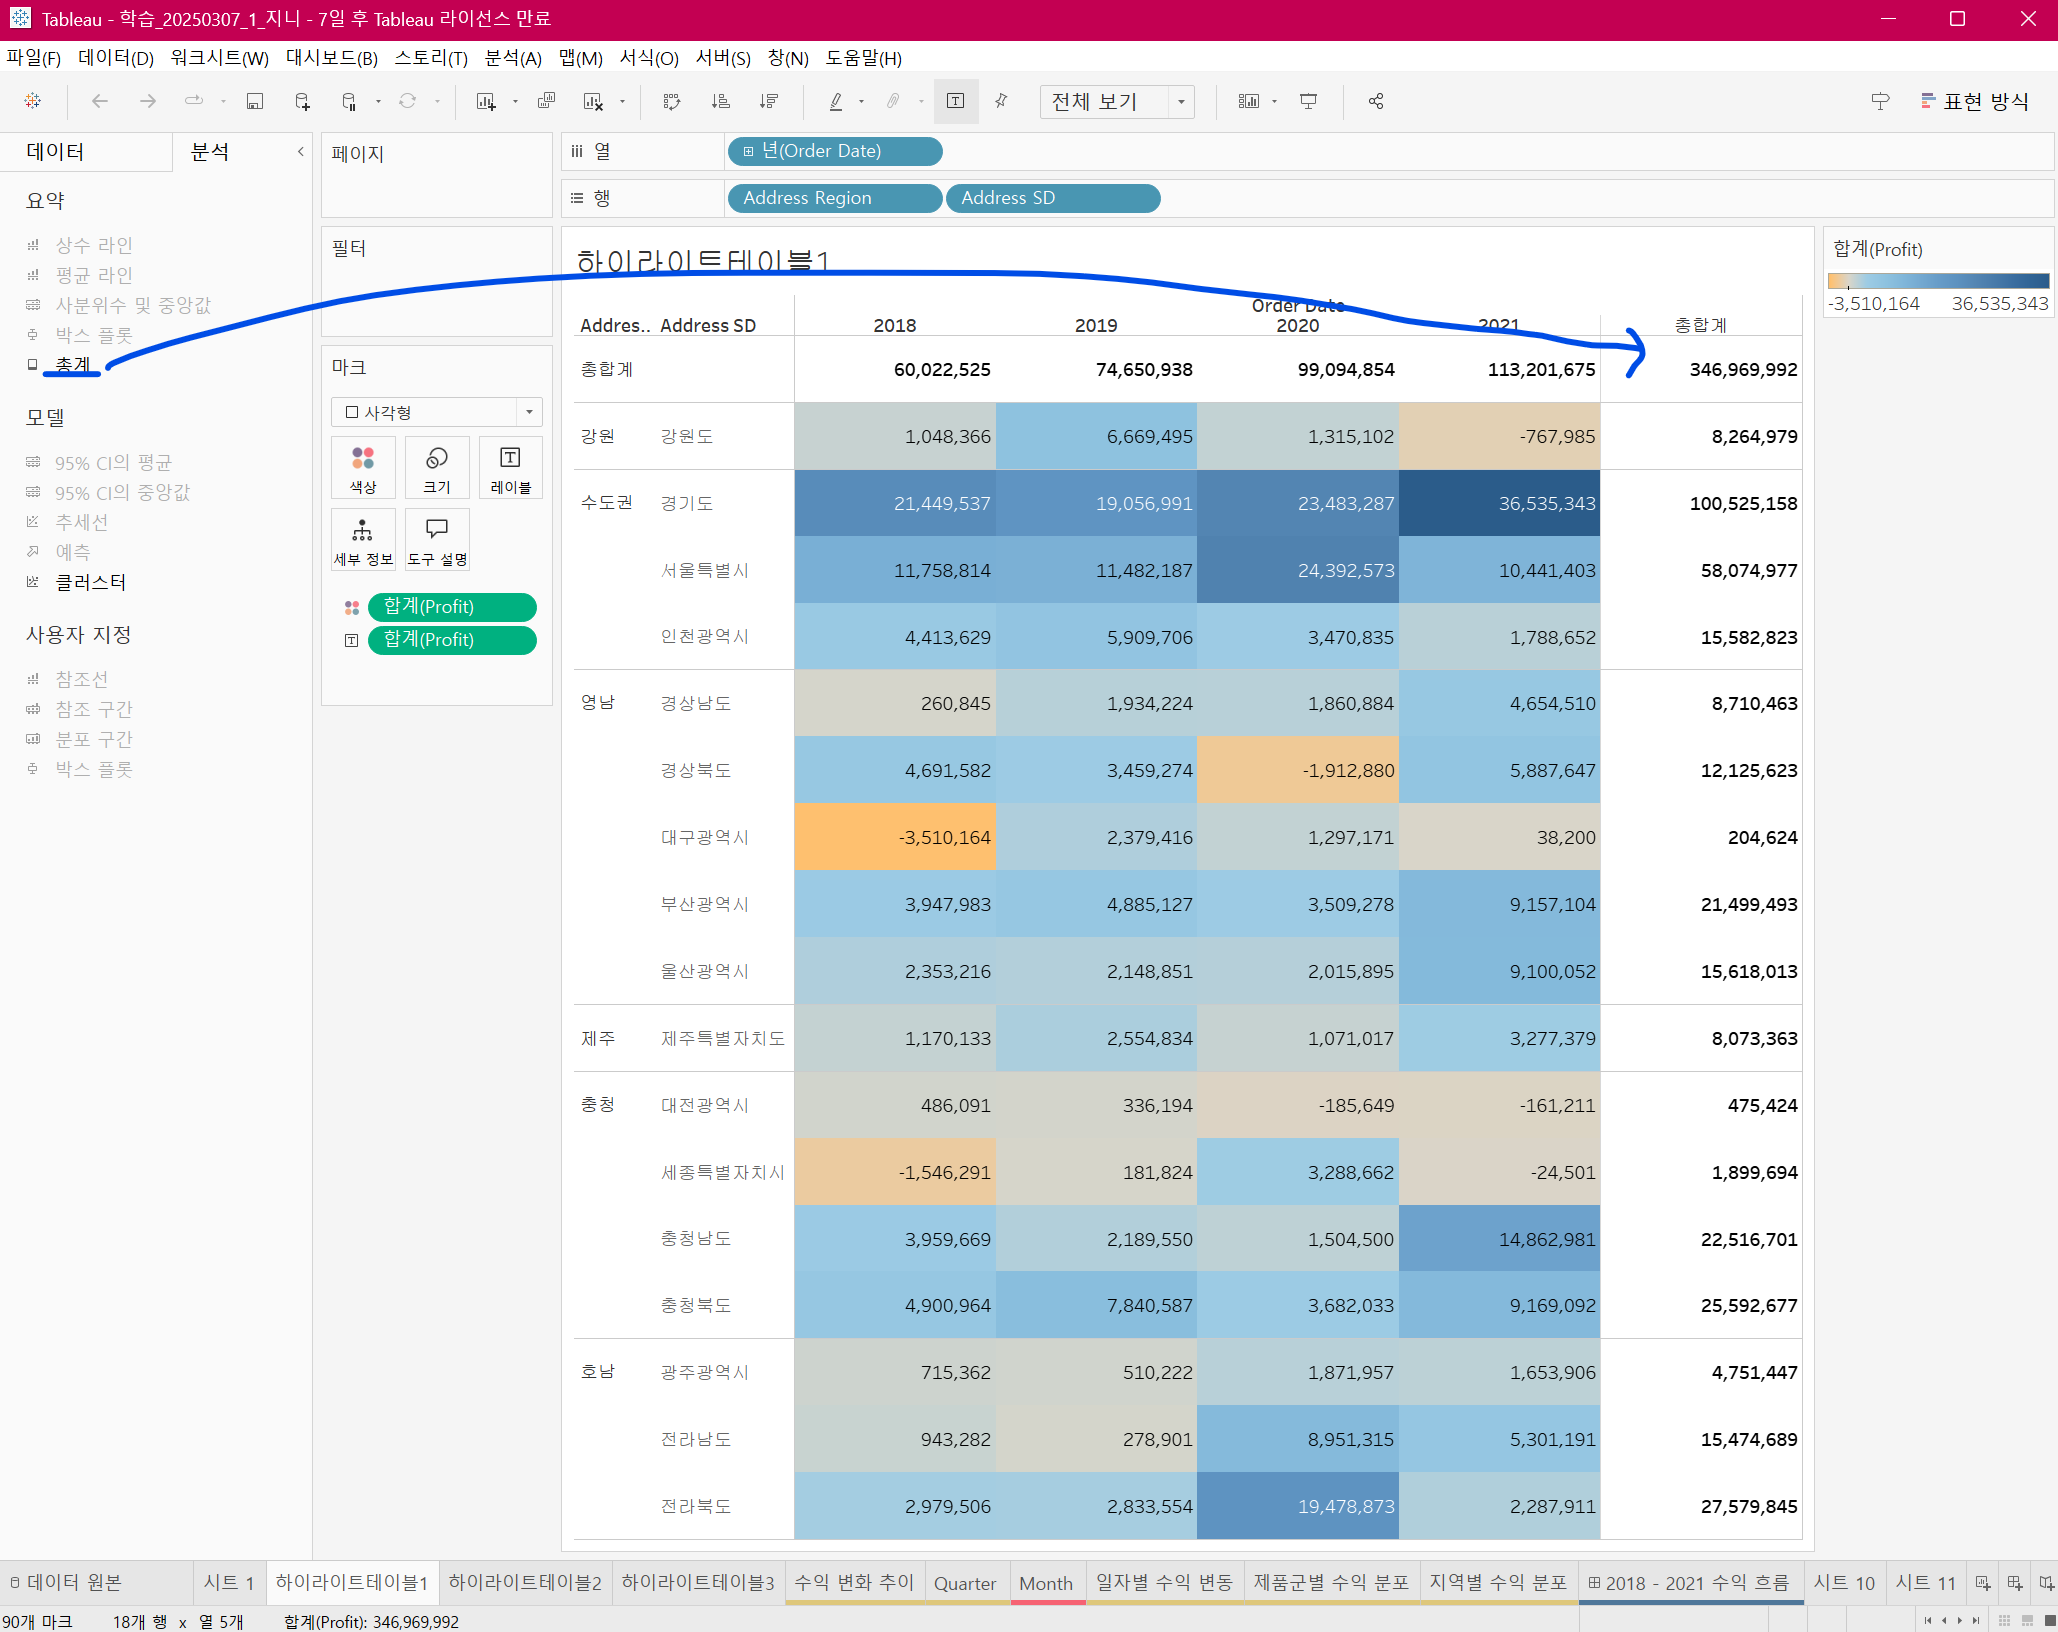Viewport: 2058px width, 1632px height.
Task: Toggle the Fix Axes pin icon
Action: coord(1001,101)
